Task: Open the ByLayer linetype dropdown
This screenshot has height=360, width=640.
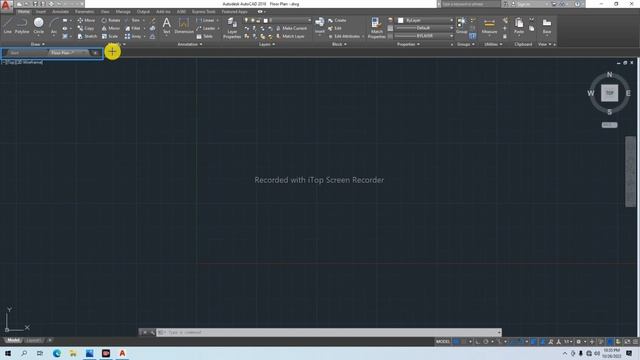Action: (x=424, y=36)
